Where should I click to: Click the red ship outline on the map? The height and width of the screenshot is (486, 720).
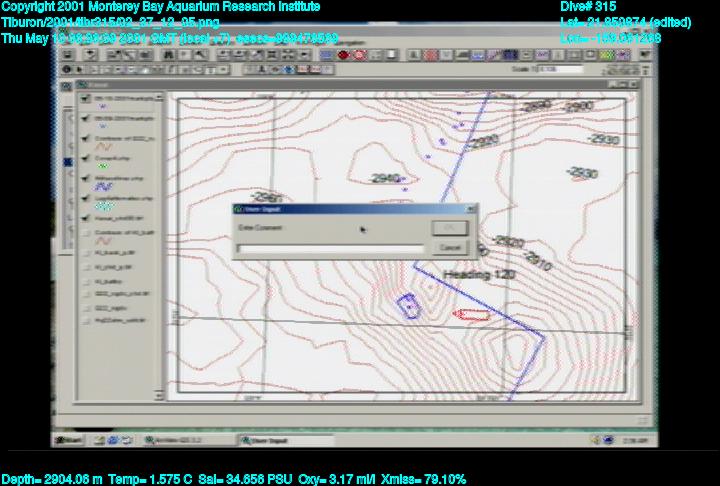470,315
